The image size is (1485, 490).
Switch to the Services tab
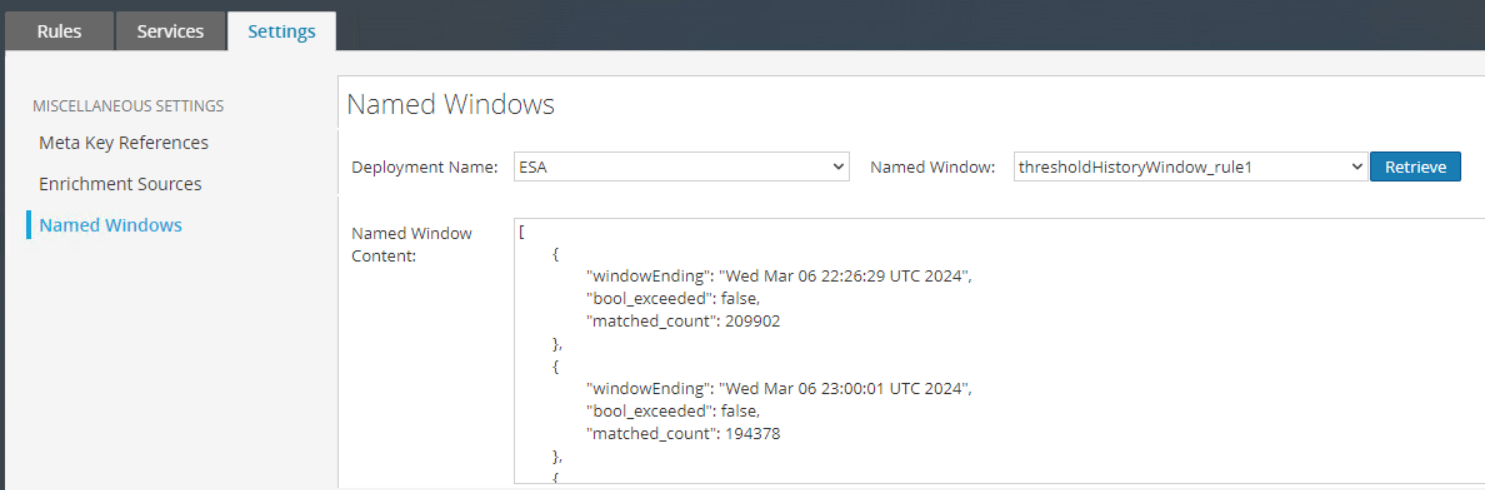(170, 31)
